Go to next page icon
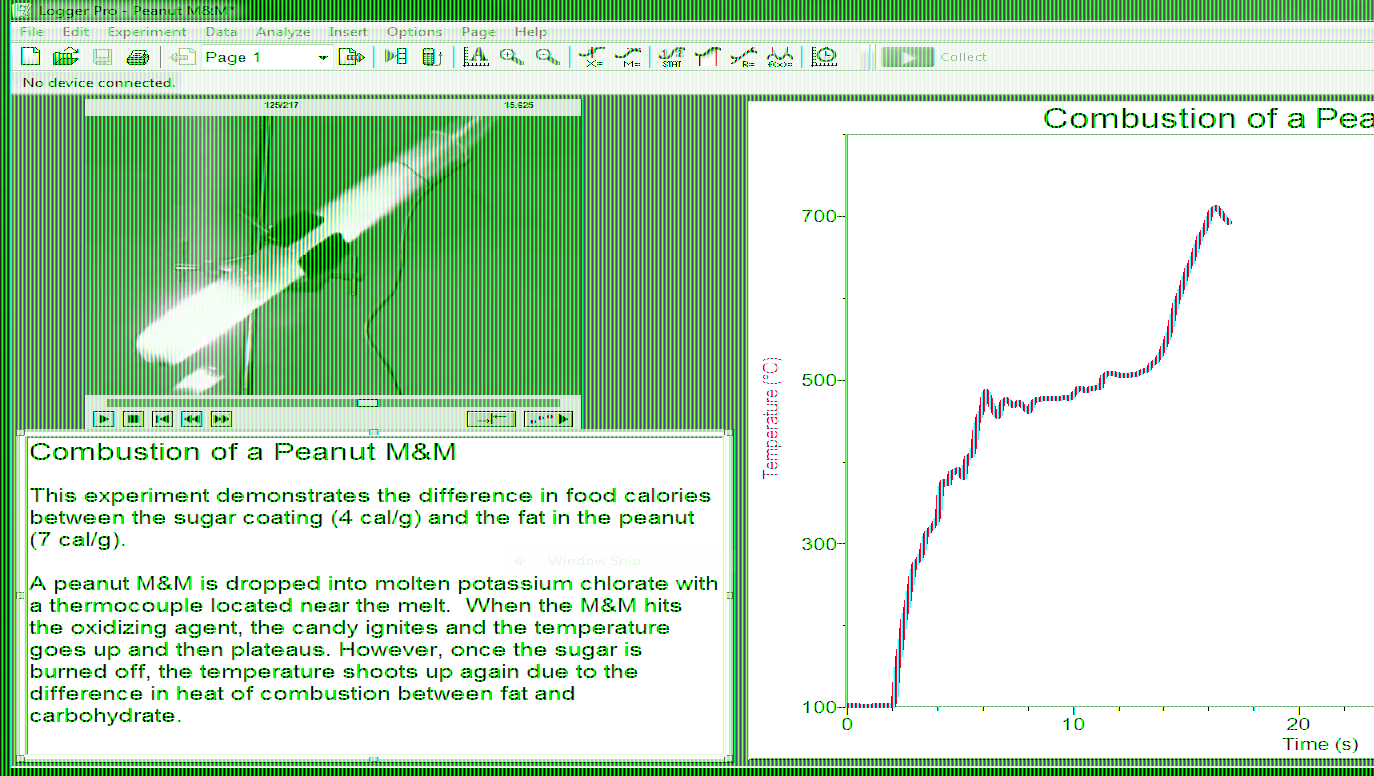Screen dimensions: 1374x776 tap(351, 57)
